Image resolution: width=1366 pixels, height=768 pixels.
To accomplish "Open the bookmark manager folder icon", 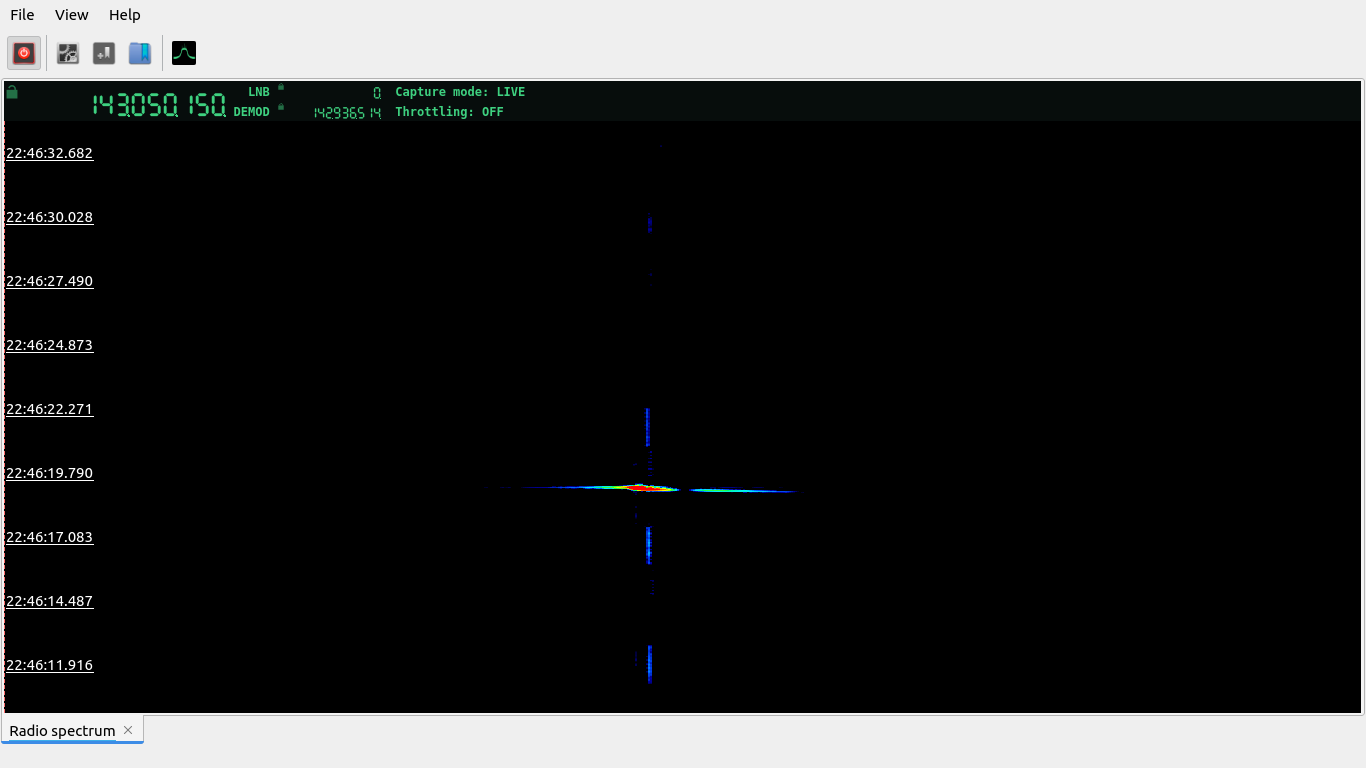I will point(140,53).
